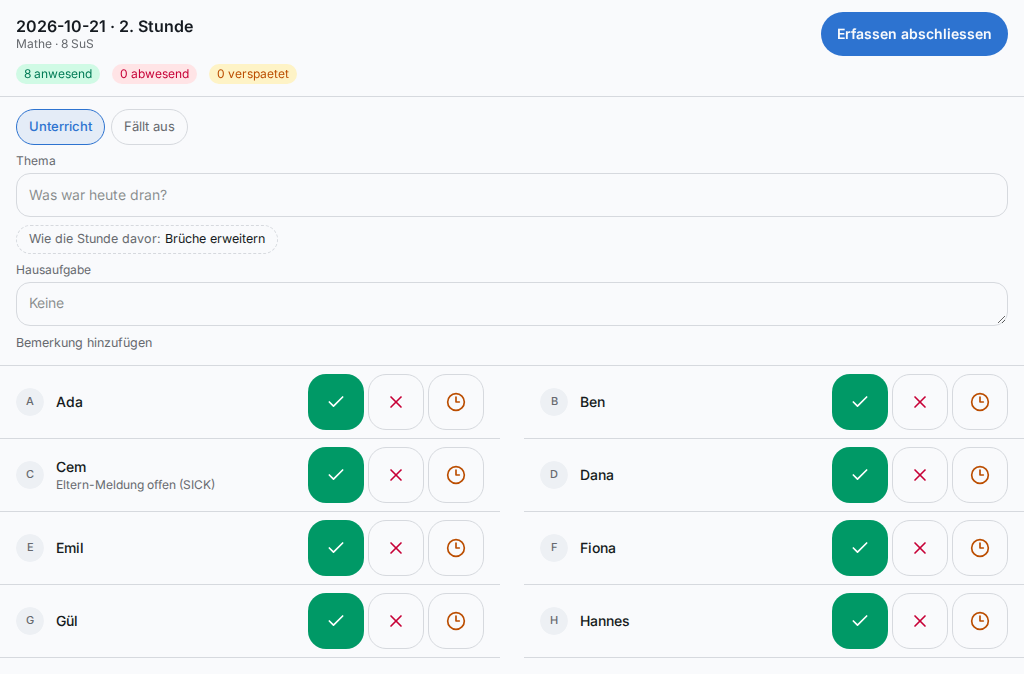1024x674 pixels.
Task: Mark Fiona absent with the red X
Action: (920, 548)
